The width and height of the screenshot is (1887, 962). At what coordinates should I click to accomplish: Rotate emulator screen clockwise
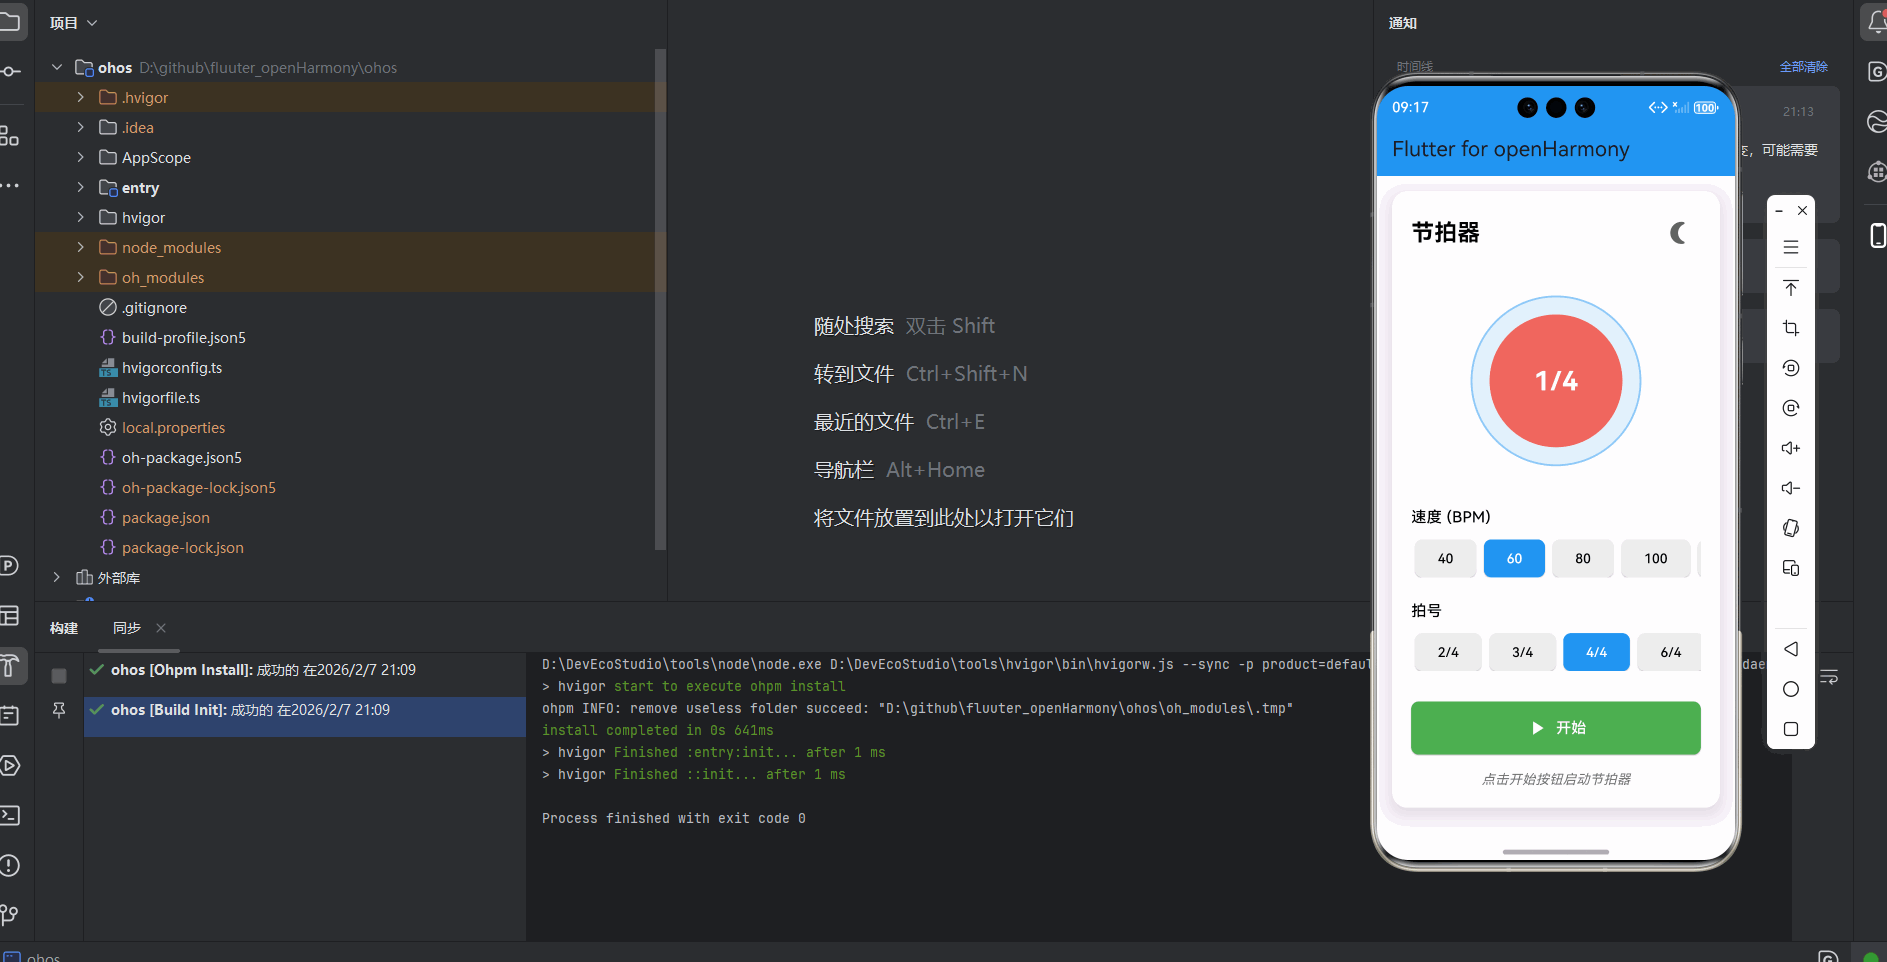click(1791, 408)
